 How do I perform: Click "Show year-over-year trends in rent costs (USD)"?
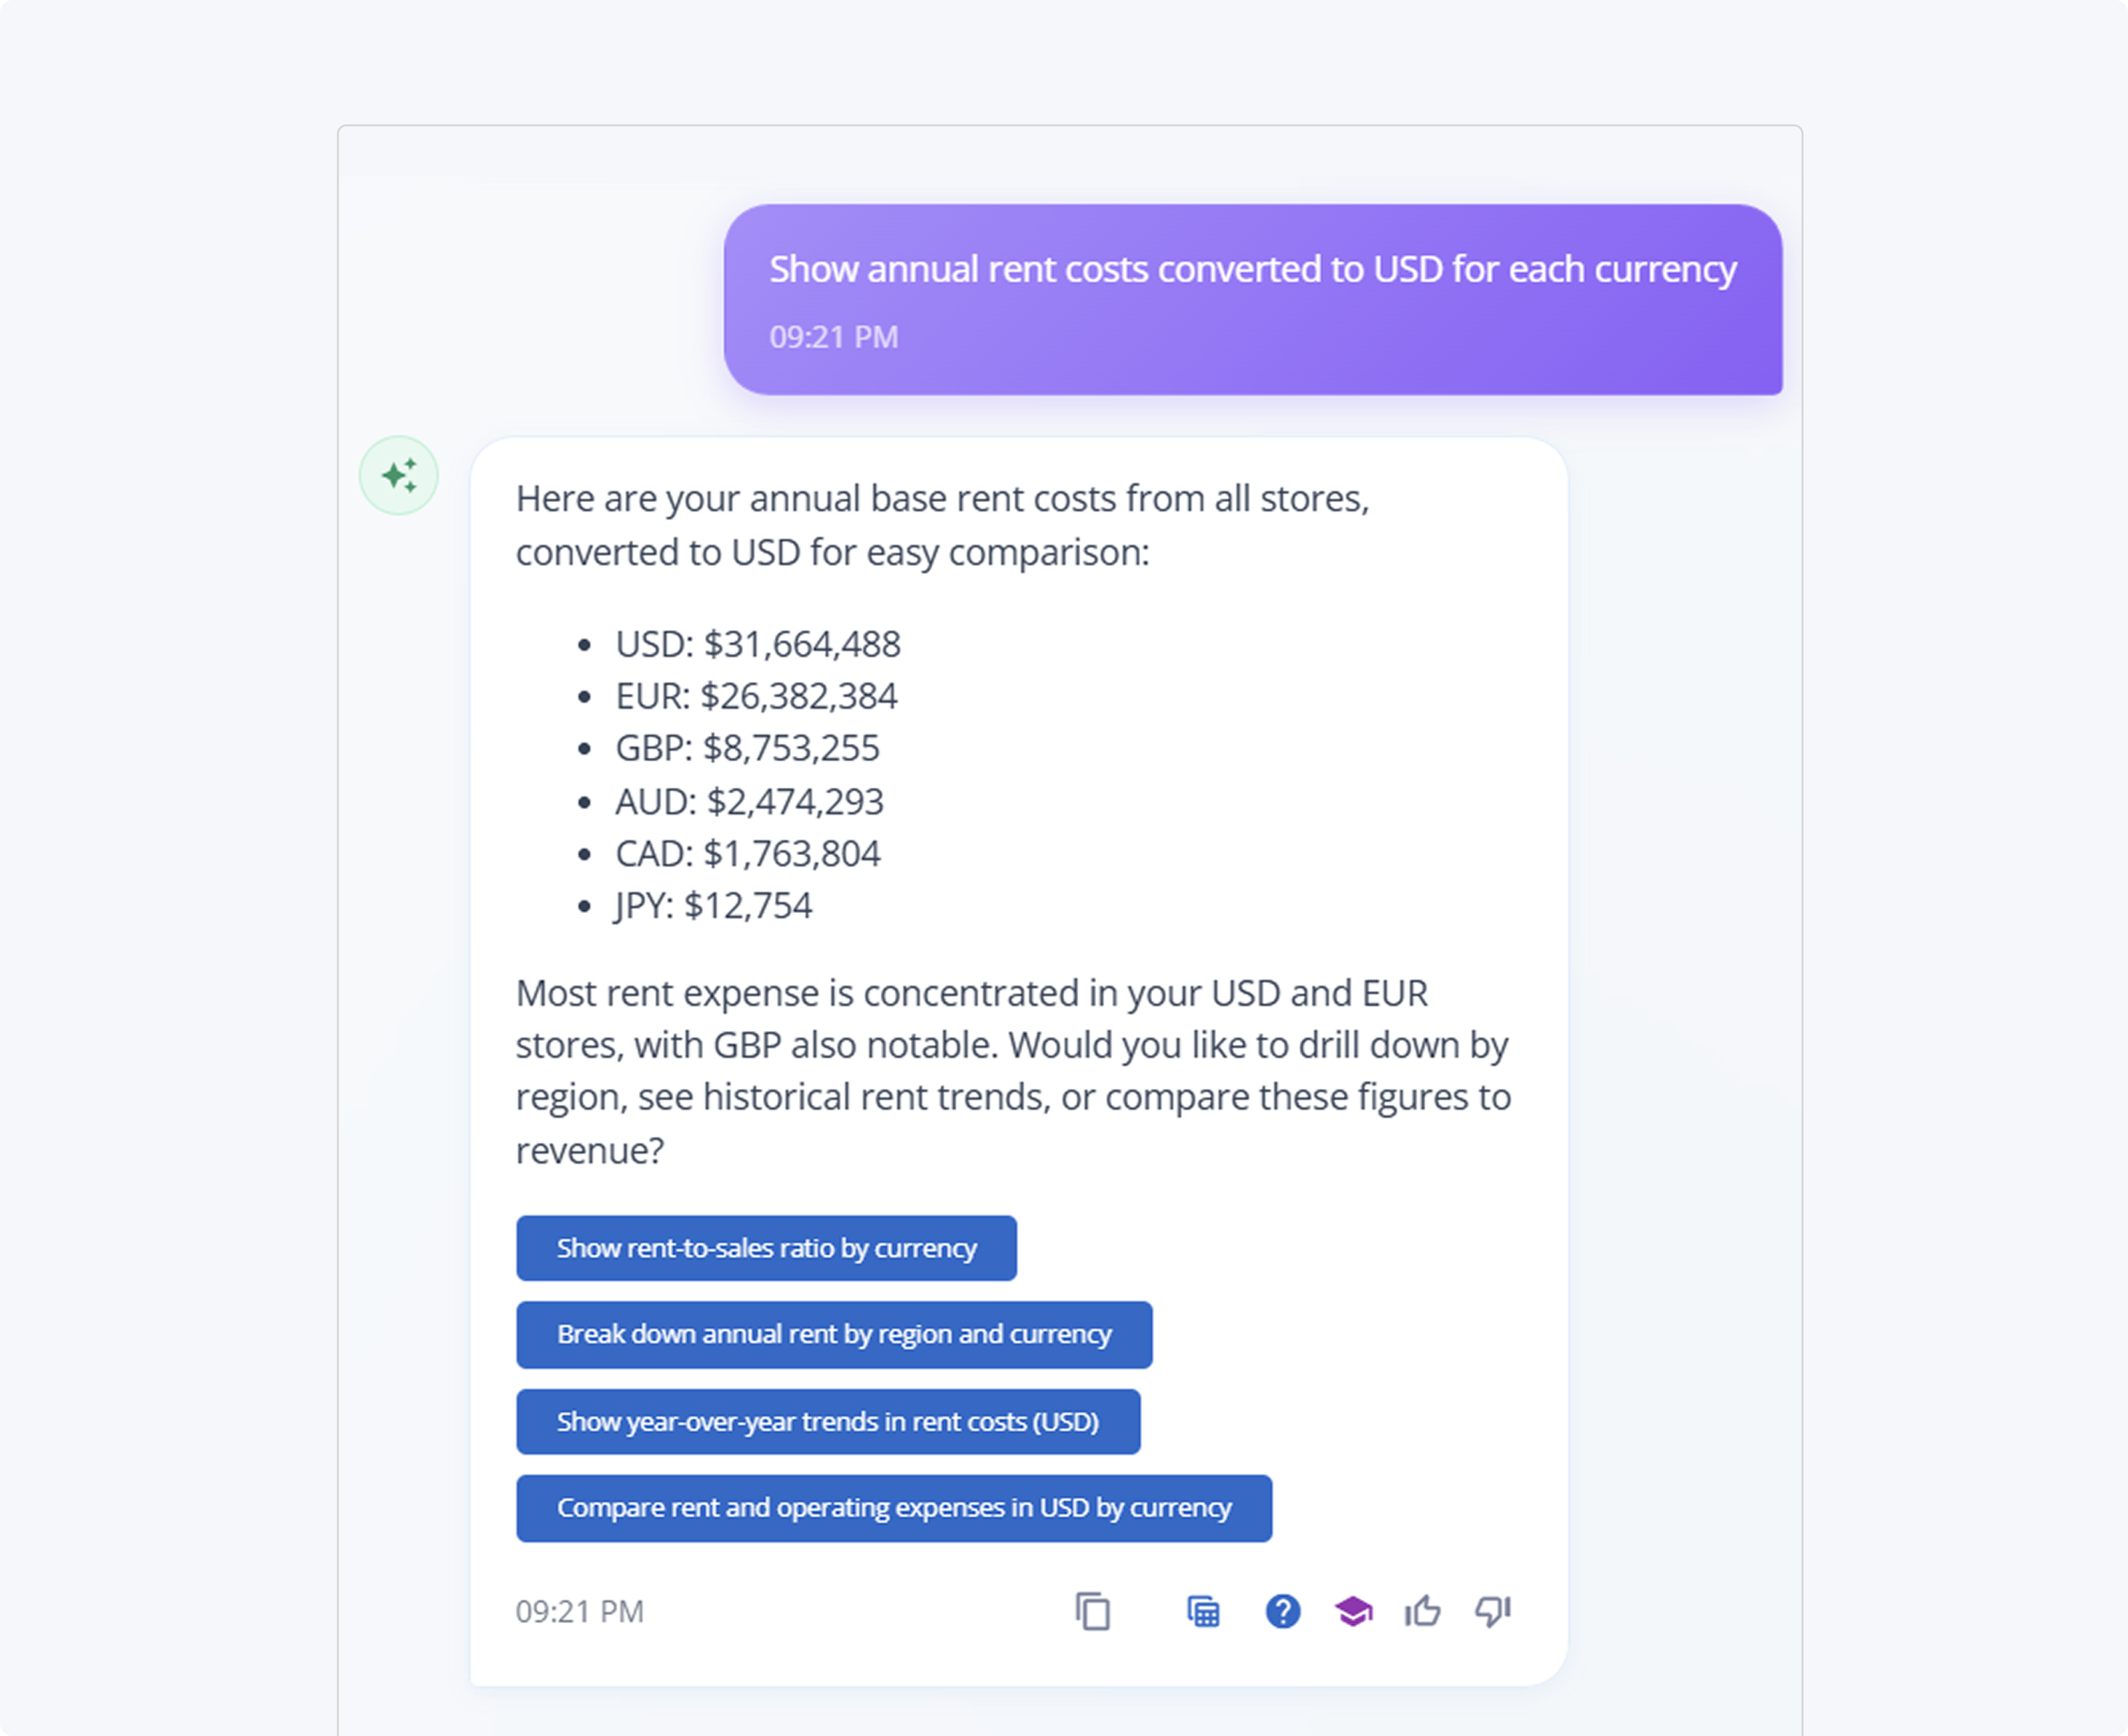[828, 1421]
